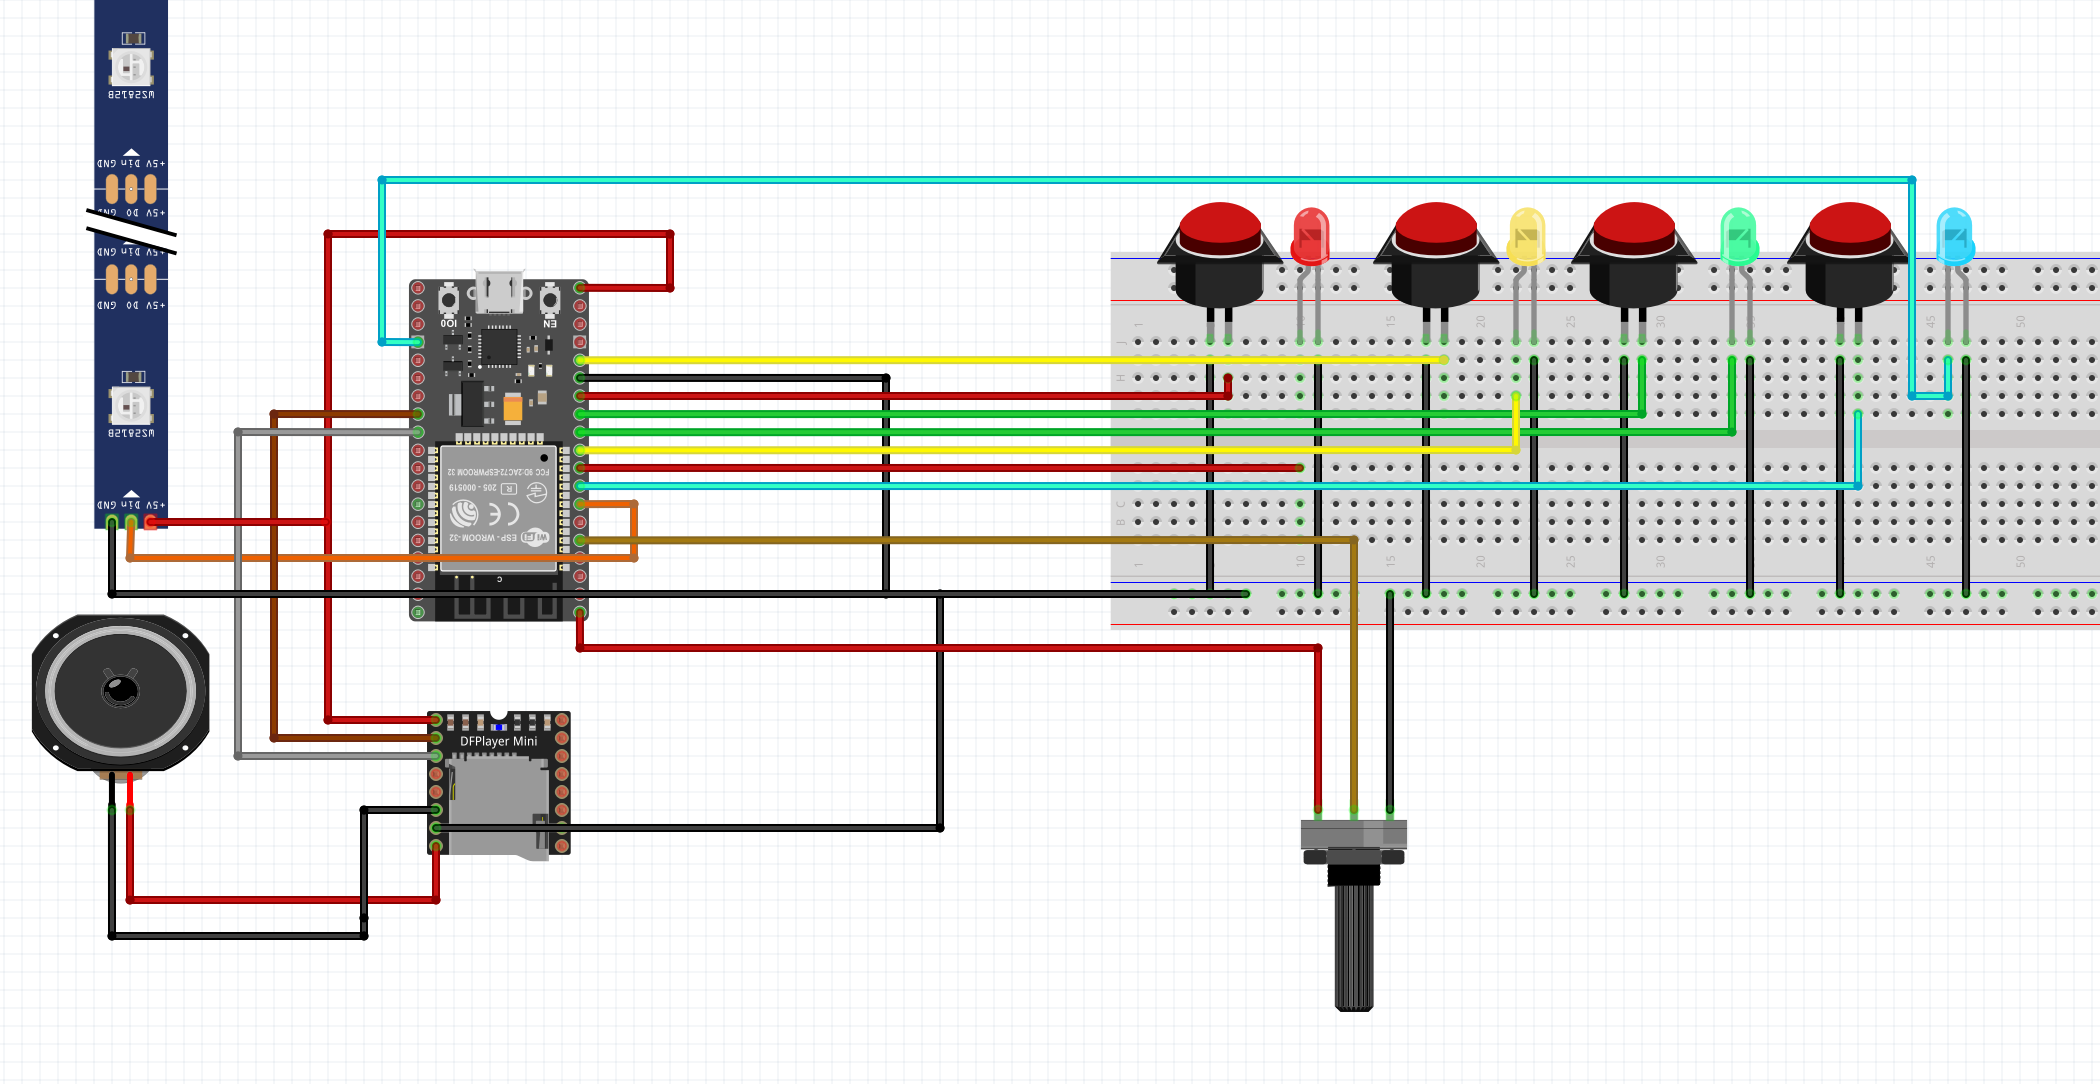This screenshot has width=2100, height=1084.
Task: Click the blue LED on breadboard
Action: click(x=1954, y=236)
